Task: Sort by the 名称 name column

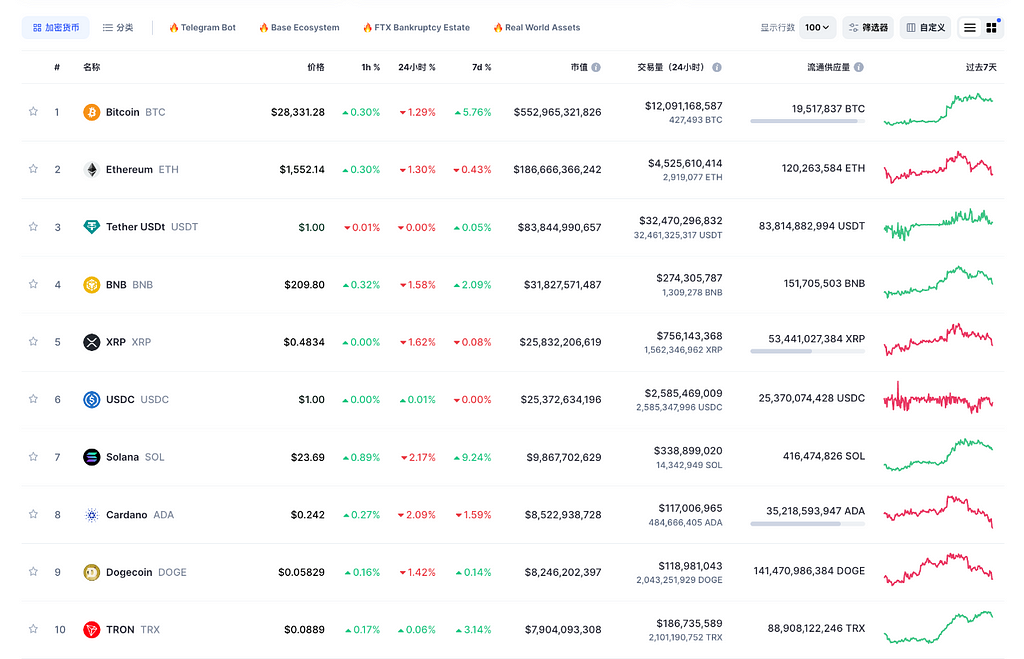Action: (92, 67)
